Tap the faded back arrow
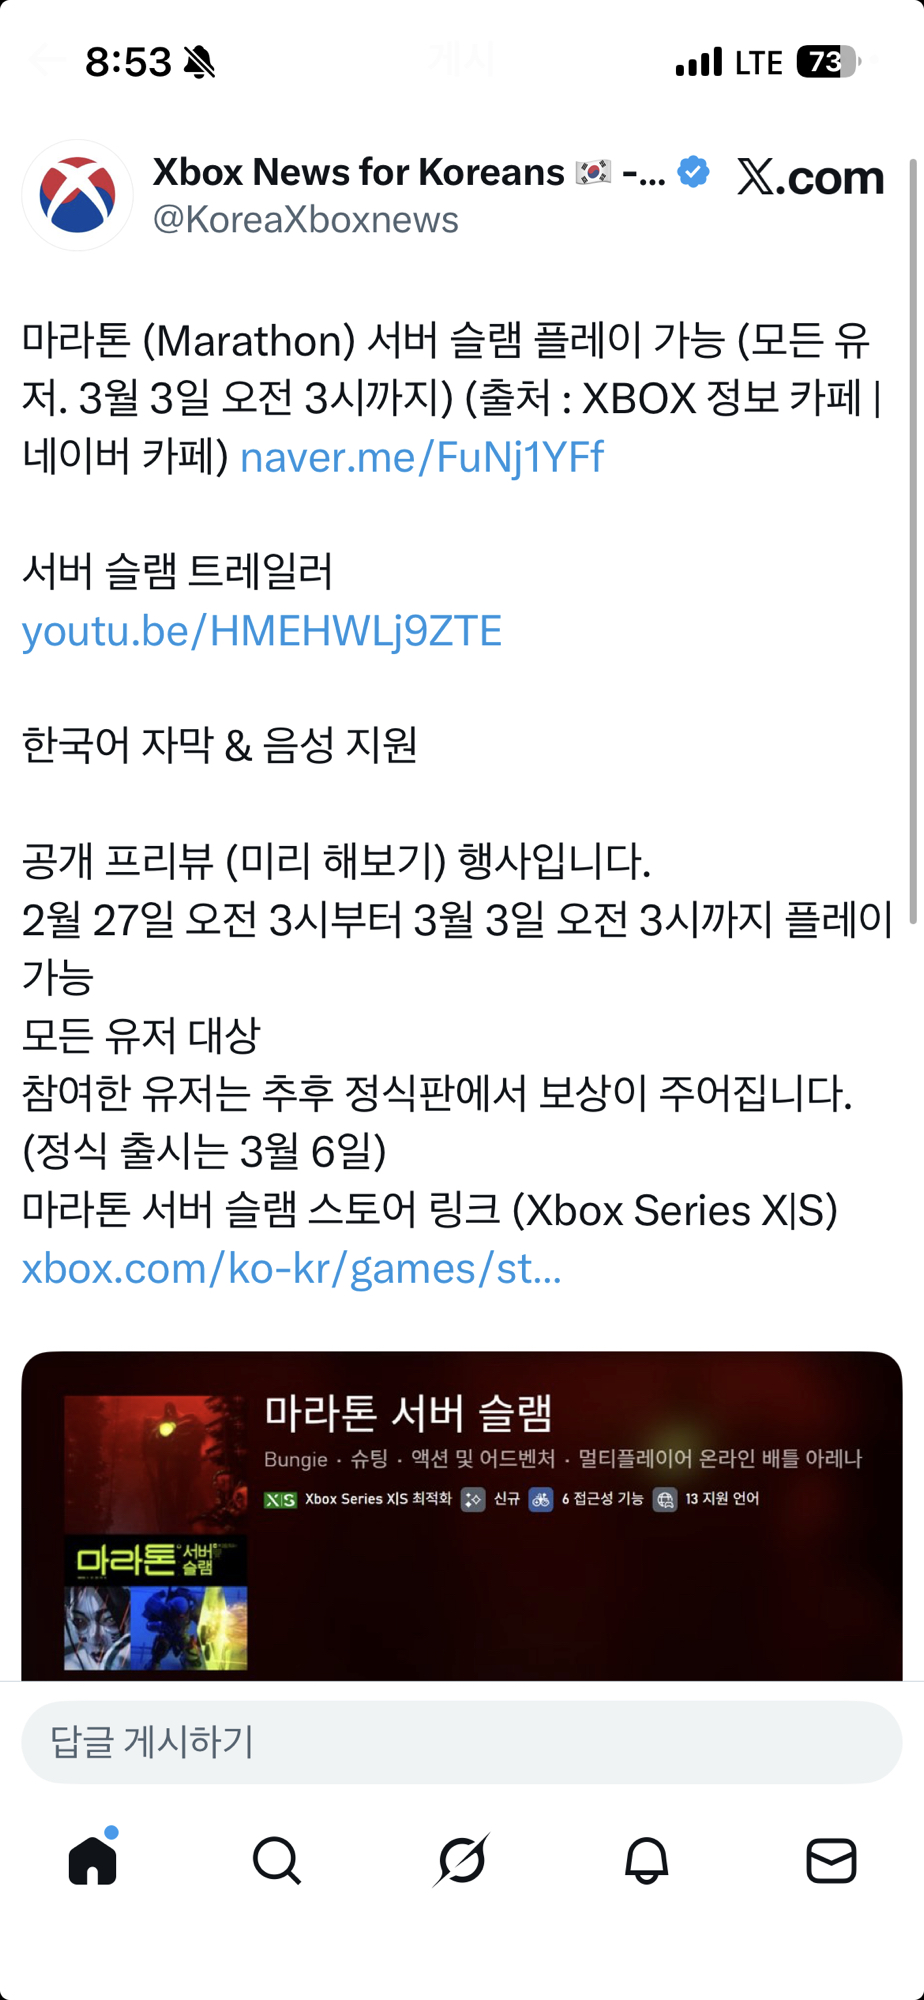This screenshot has height=2000, width=924. coord(46,60)
